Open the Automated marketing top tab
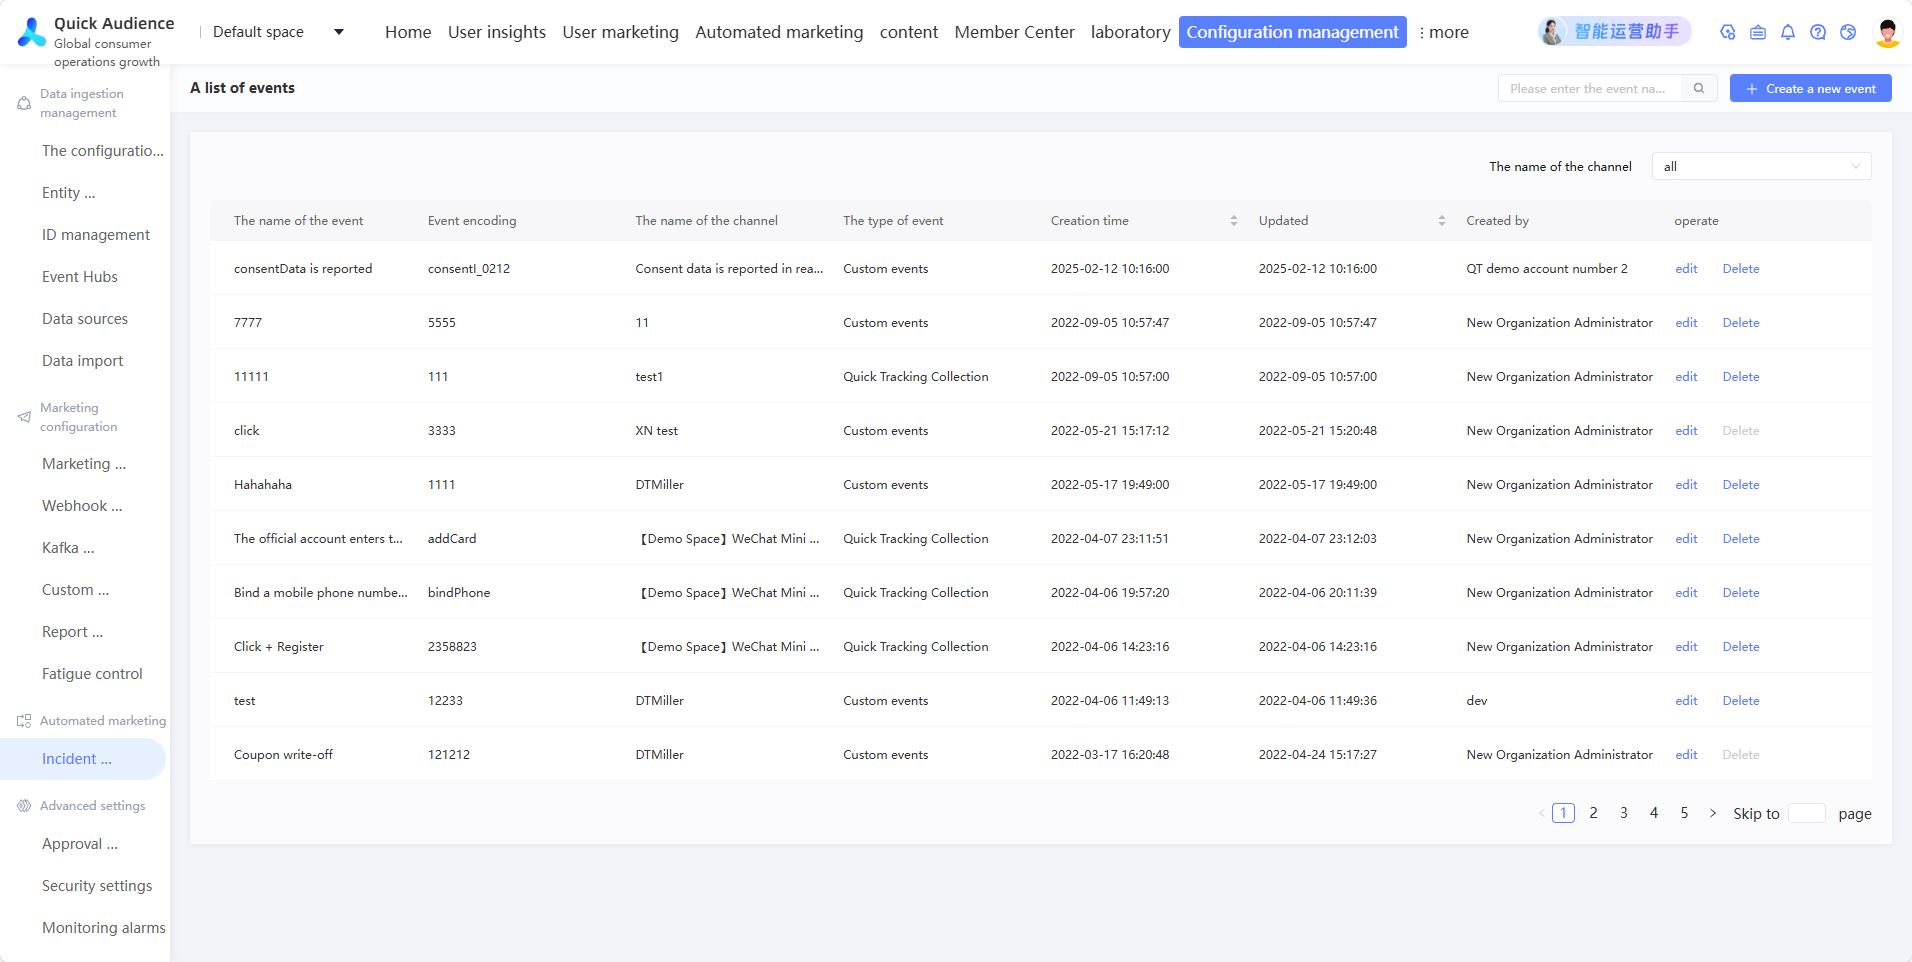Image resolution: width=1912 pixels, height=962 pixels. point(779,32)
